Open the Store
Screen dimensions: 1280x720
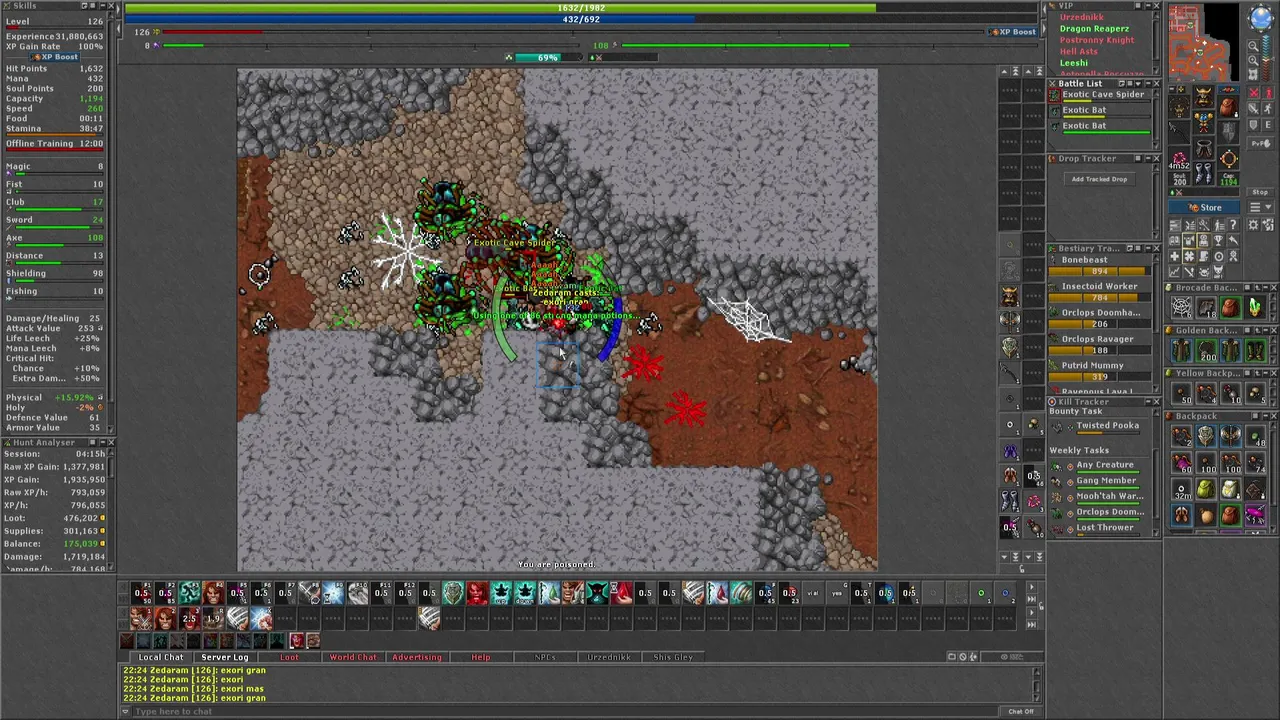coord(1204,207)
